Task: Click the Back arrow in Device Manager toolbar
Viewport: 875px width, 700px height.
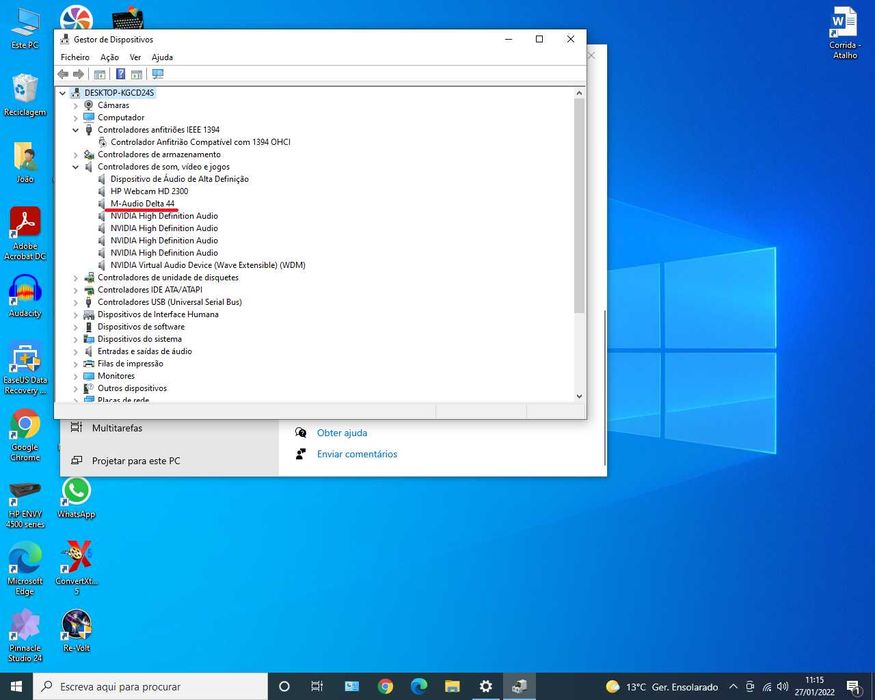Action: [63, 74]
